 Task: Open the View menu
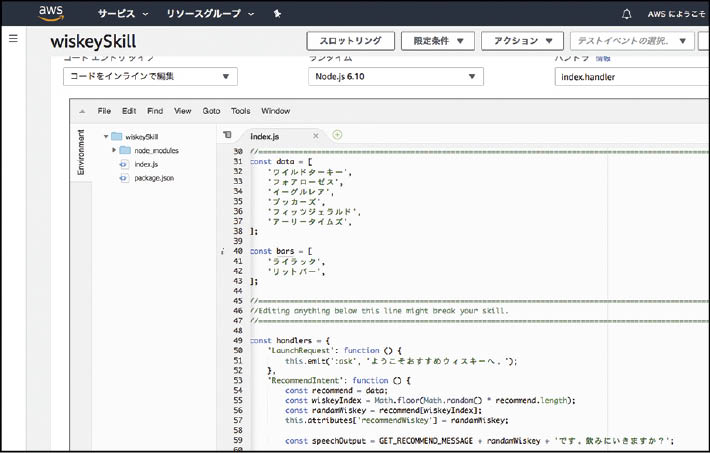pos(183,111)
